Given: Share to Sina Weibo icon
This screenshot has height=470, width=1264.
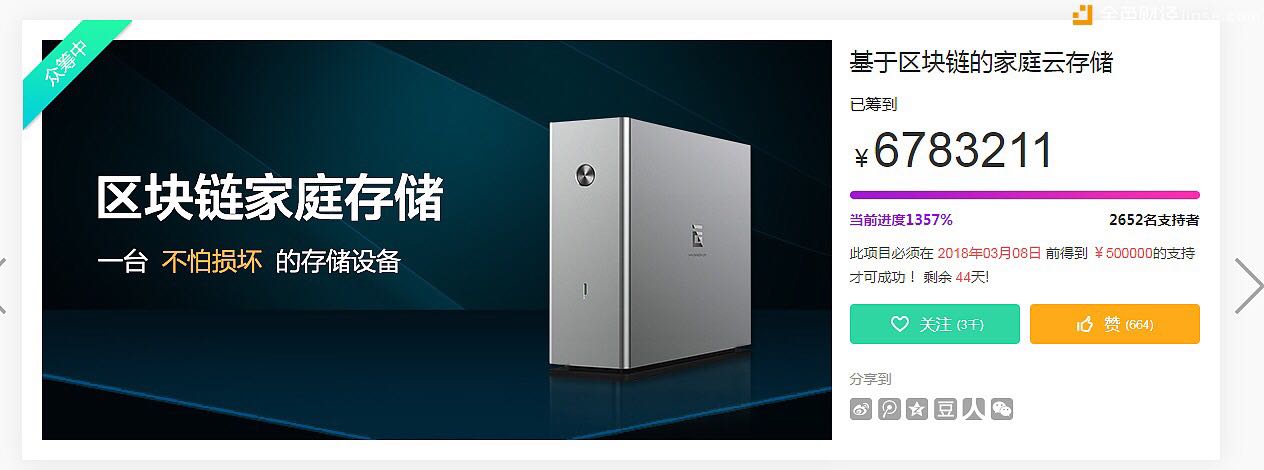Looking at the screenshot, I should coord(861,409).
